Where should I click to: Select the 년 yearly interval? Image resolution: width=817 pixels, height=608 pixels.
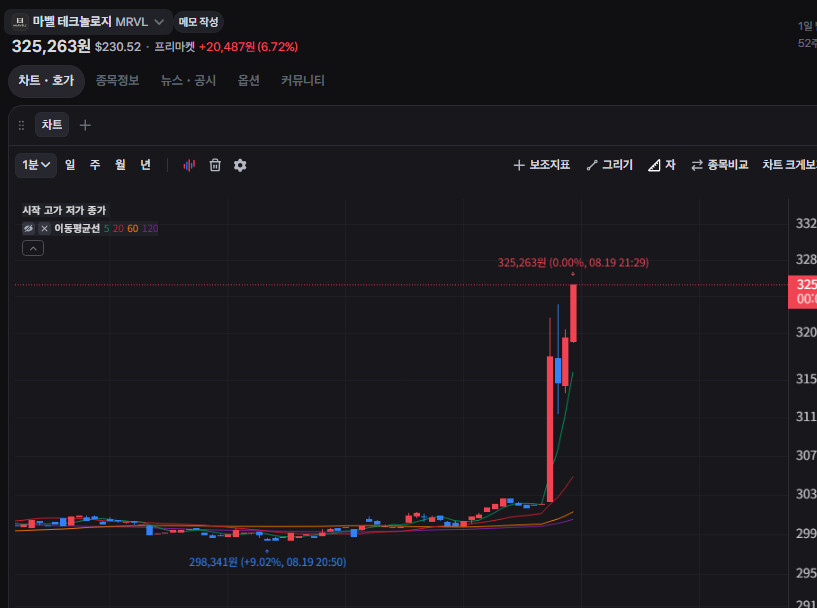[x=145, y=165]
